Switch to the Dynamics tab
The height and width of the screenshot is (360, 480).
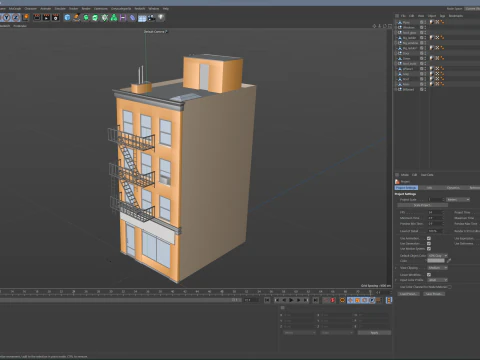453,188
